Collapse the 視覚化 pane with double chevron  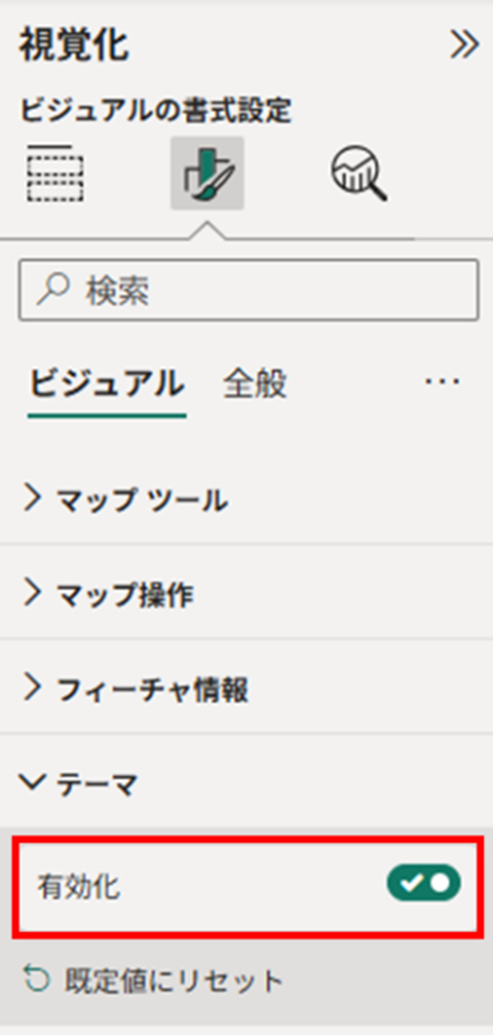[x=465, y=46]
